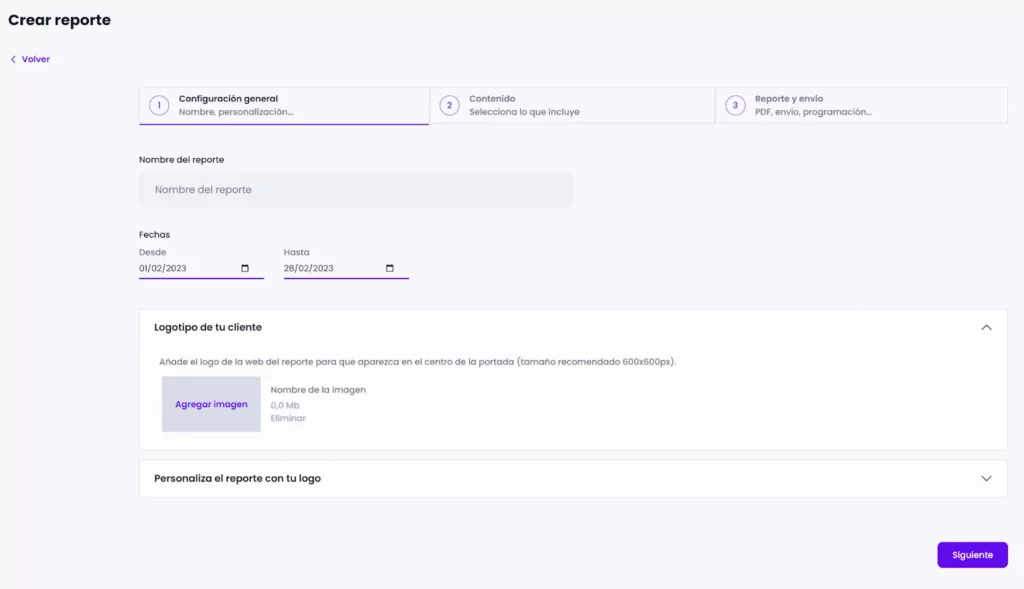Select the Configuración general tab
The width and height of the screenshot is (1024, 589).
pos(236,105)
